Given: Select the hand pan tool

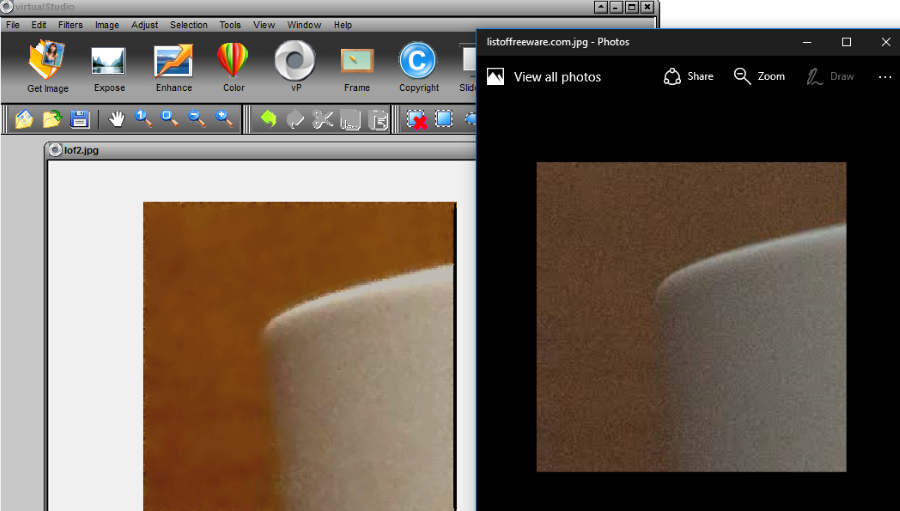Looking at the screenshot, I should pyautogui.click(x=117, y=119).
